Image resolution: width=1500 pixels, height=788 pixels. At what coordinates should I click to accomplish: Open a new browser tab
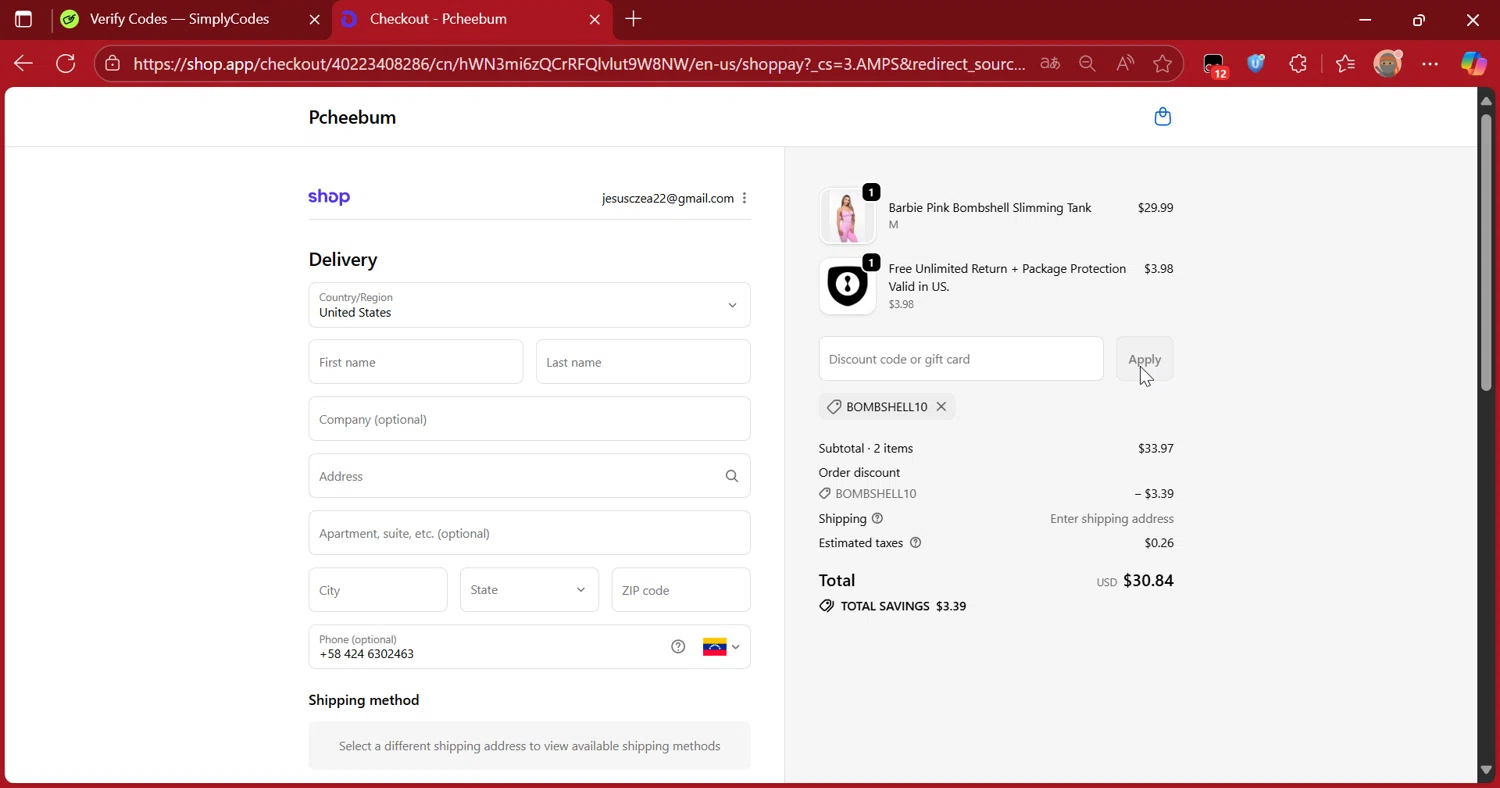pos(633,19)
